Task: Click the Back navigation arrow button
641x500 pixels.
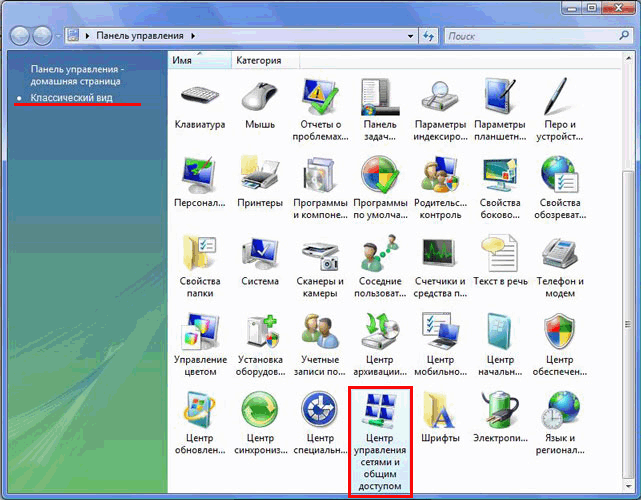Action: (x=22, y=36)
